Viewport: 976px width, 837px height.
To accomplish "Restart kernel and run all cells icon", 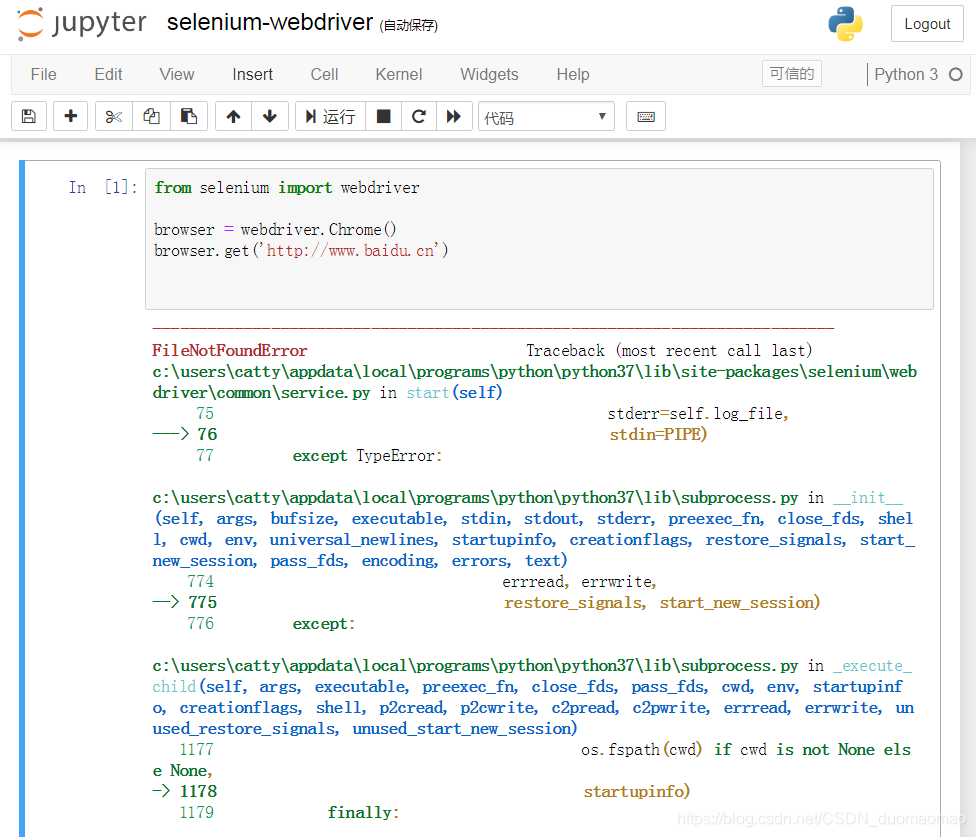I will point(454,116).
